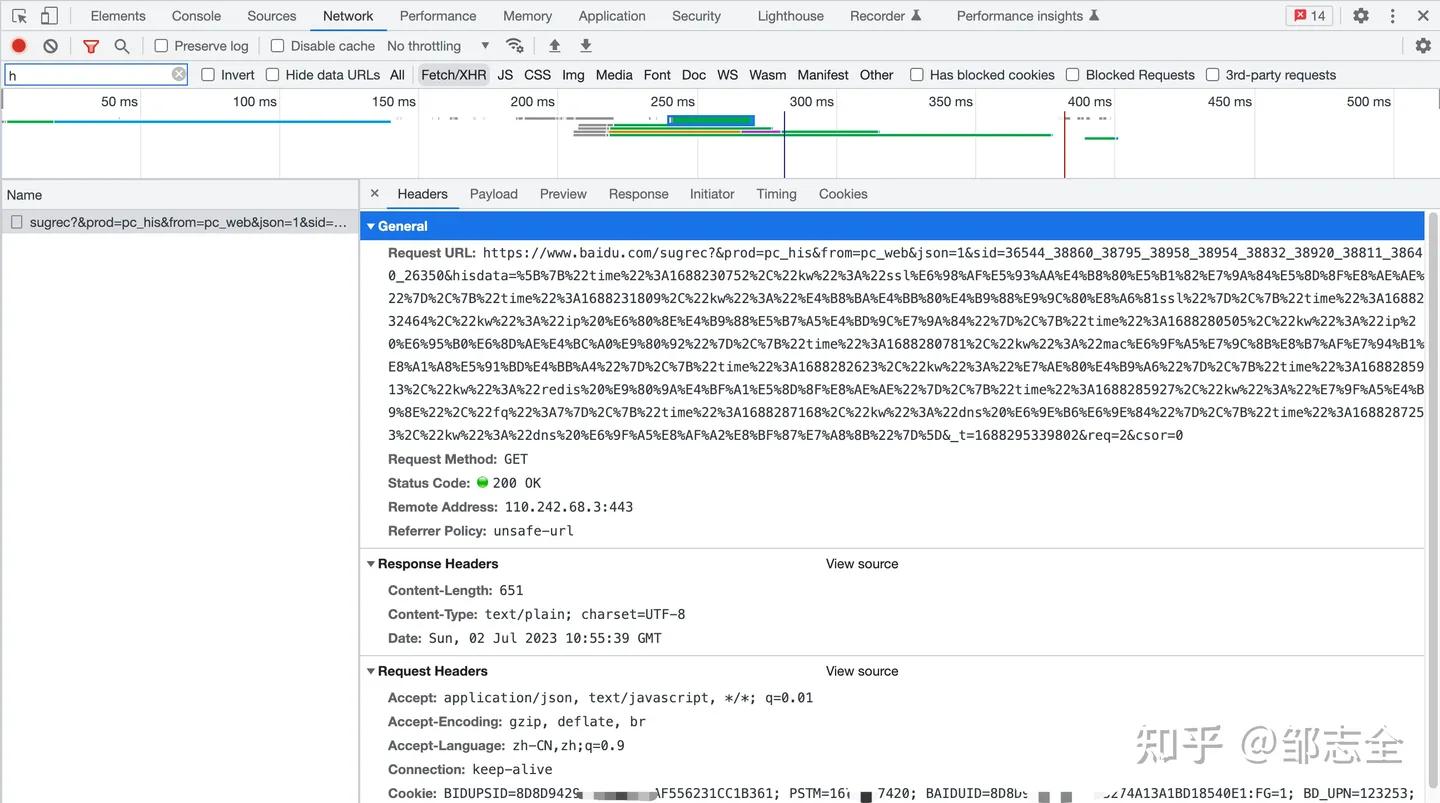Click View source for Response Headers
The height and width of the screenshot is (803, 1440).
[x=861, y=564]
